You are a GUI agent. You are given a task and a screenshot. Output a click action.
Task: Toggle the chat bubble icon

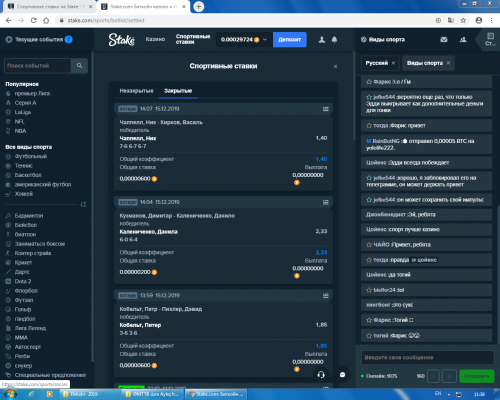pos(342,375)
